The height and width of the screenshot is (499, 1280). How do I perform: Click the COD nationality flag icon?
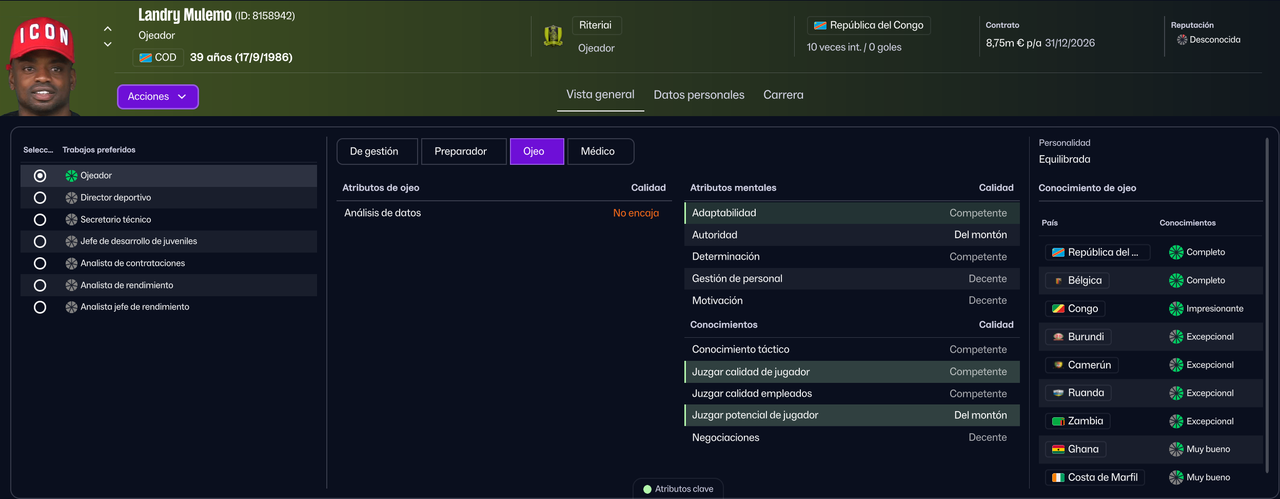point(145,58)
